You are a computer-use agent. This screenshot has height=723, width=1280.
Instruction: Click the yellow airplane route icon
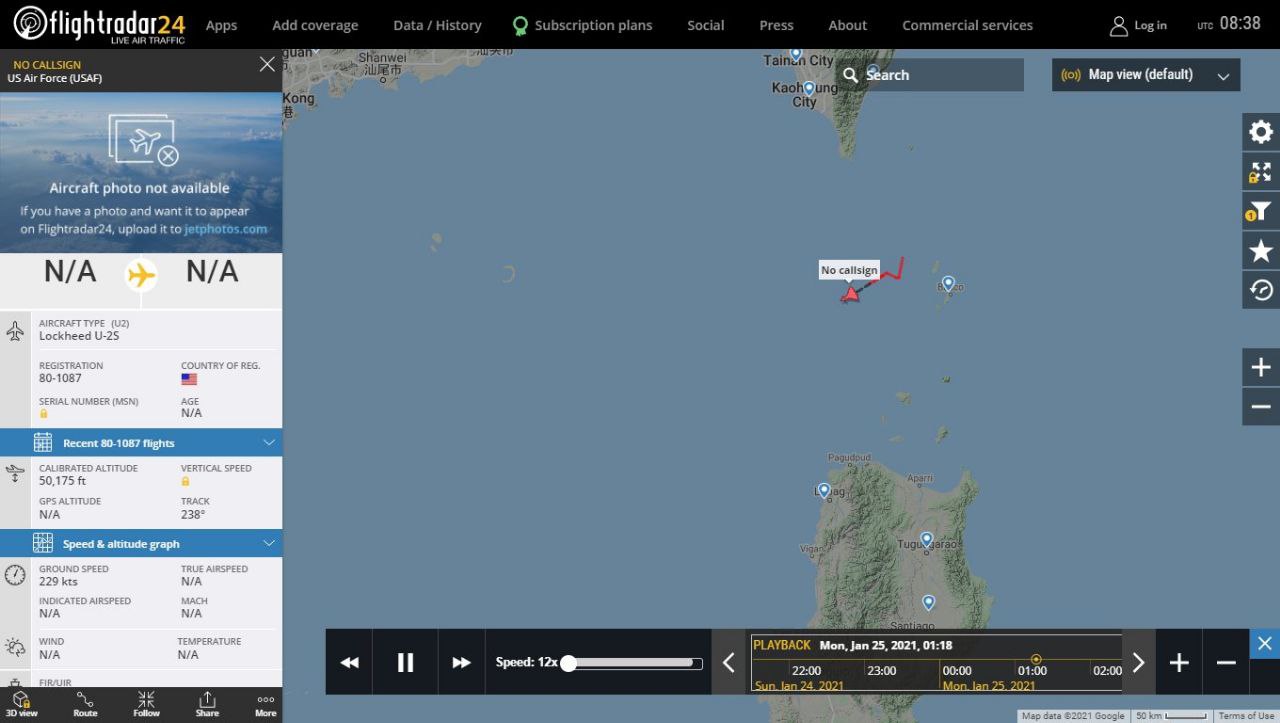point(141,274)
